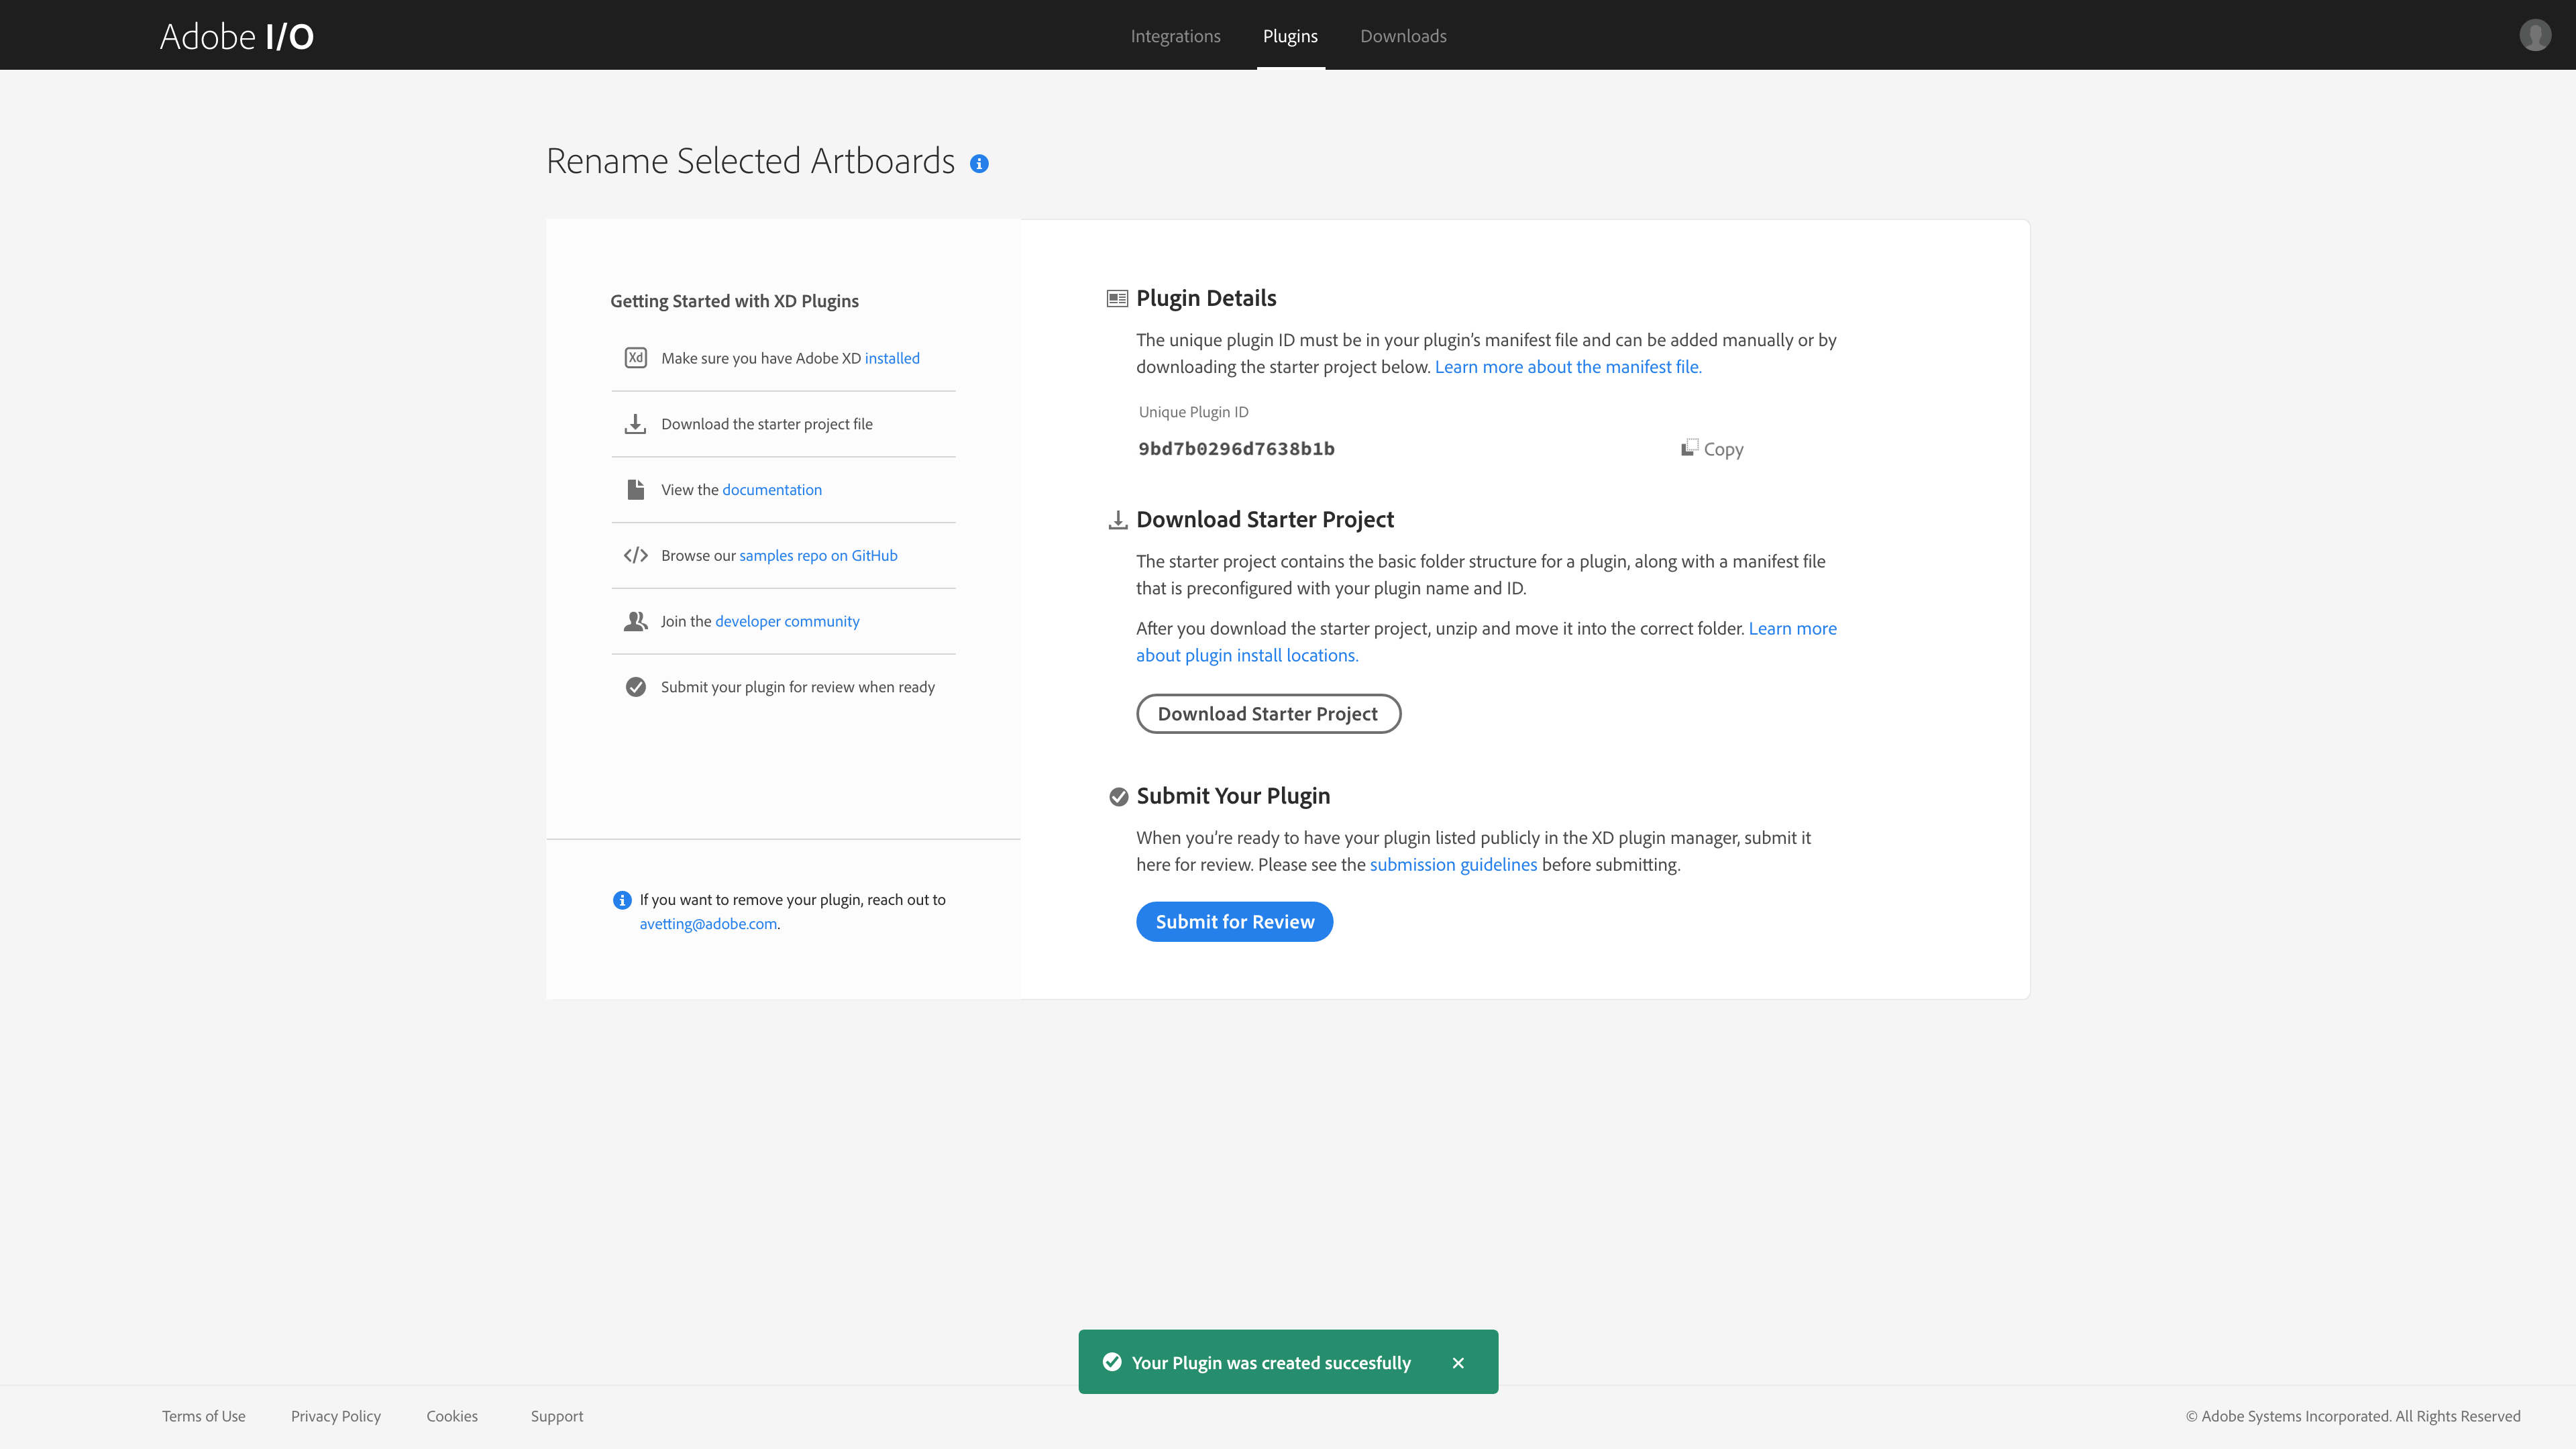Click the code brackets icon beside samples repo
This screenshot has width=2576, height=1449.
pos(636,555)
